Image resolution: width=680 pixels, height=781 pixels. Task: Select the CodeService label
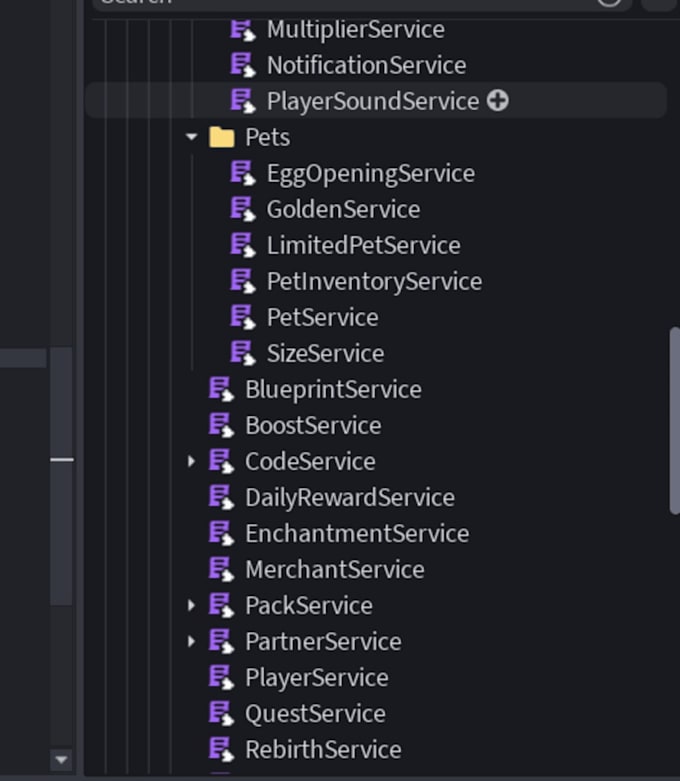point(310,461)
